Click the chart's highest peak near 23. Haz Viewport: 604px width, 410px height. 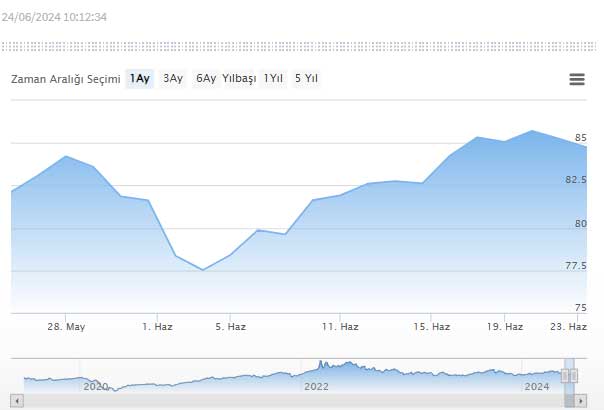click(532, 131)
